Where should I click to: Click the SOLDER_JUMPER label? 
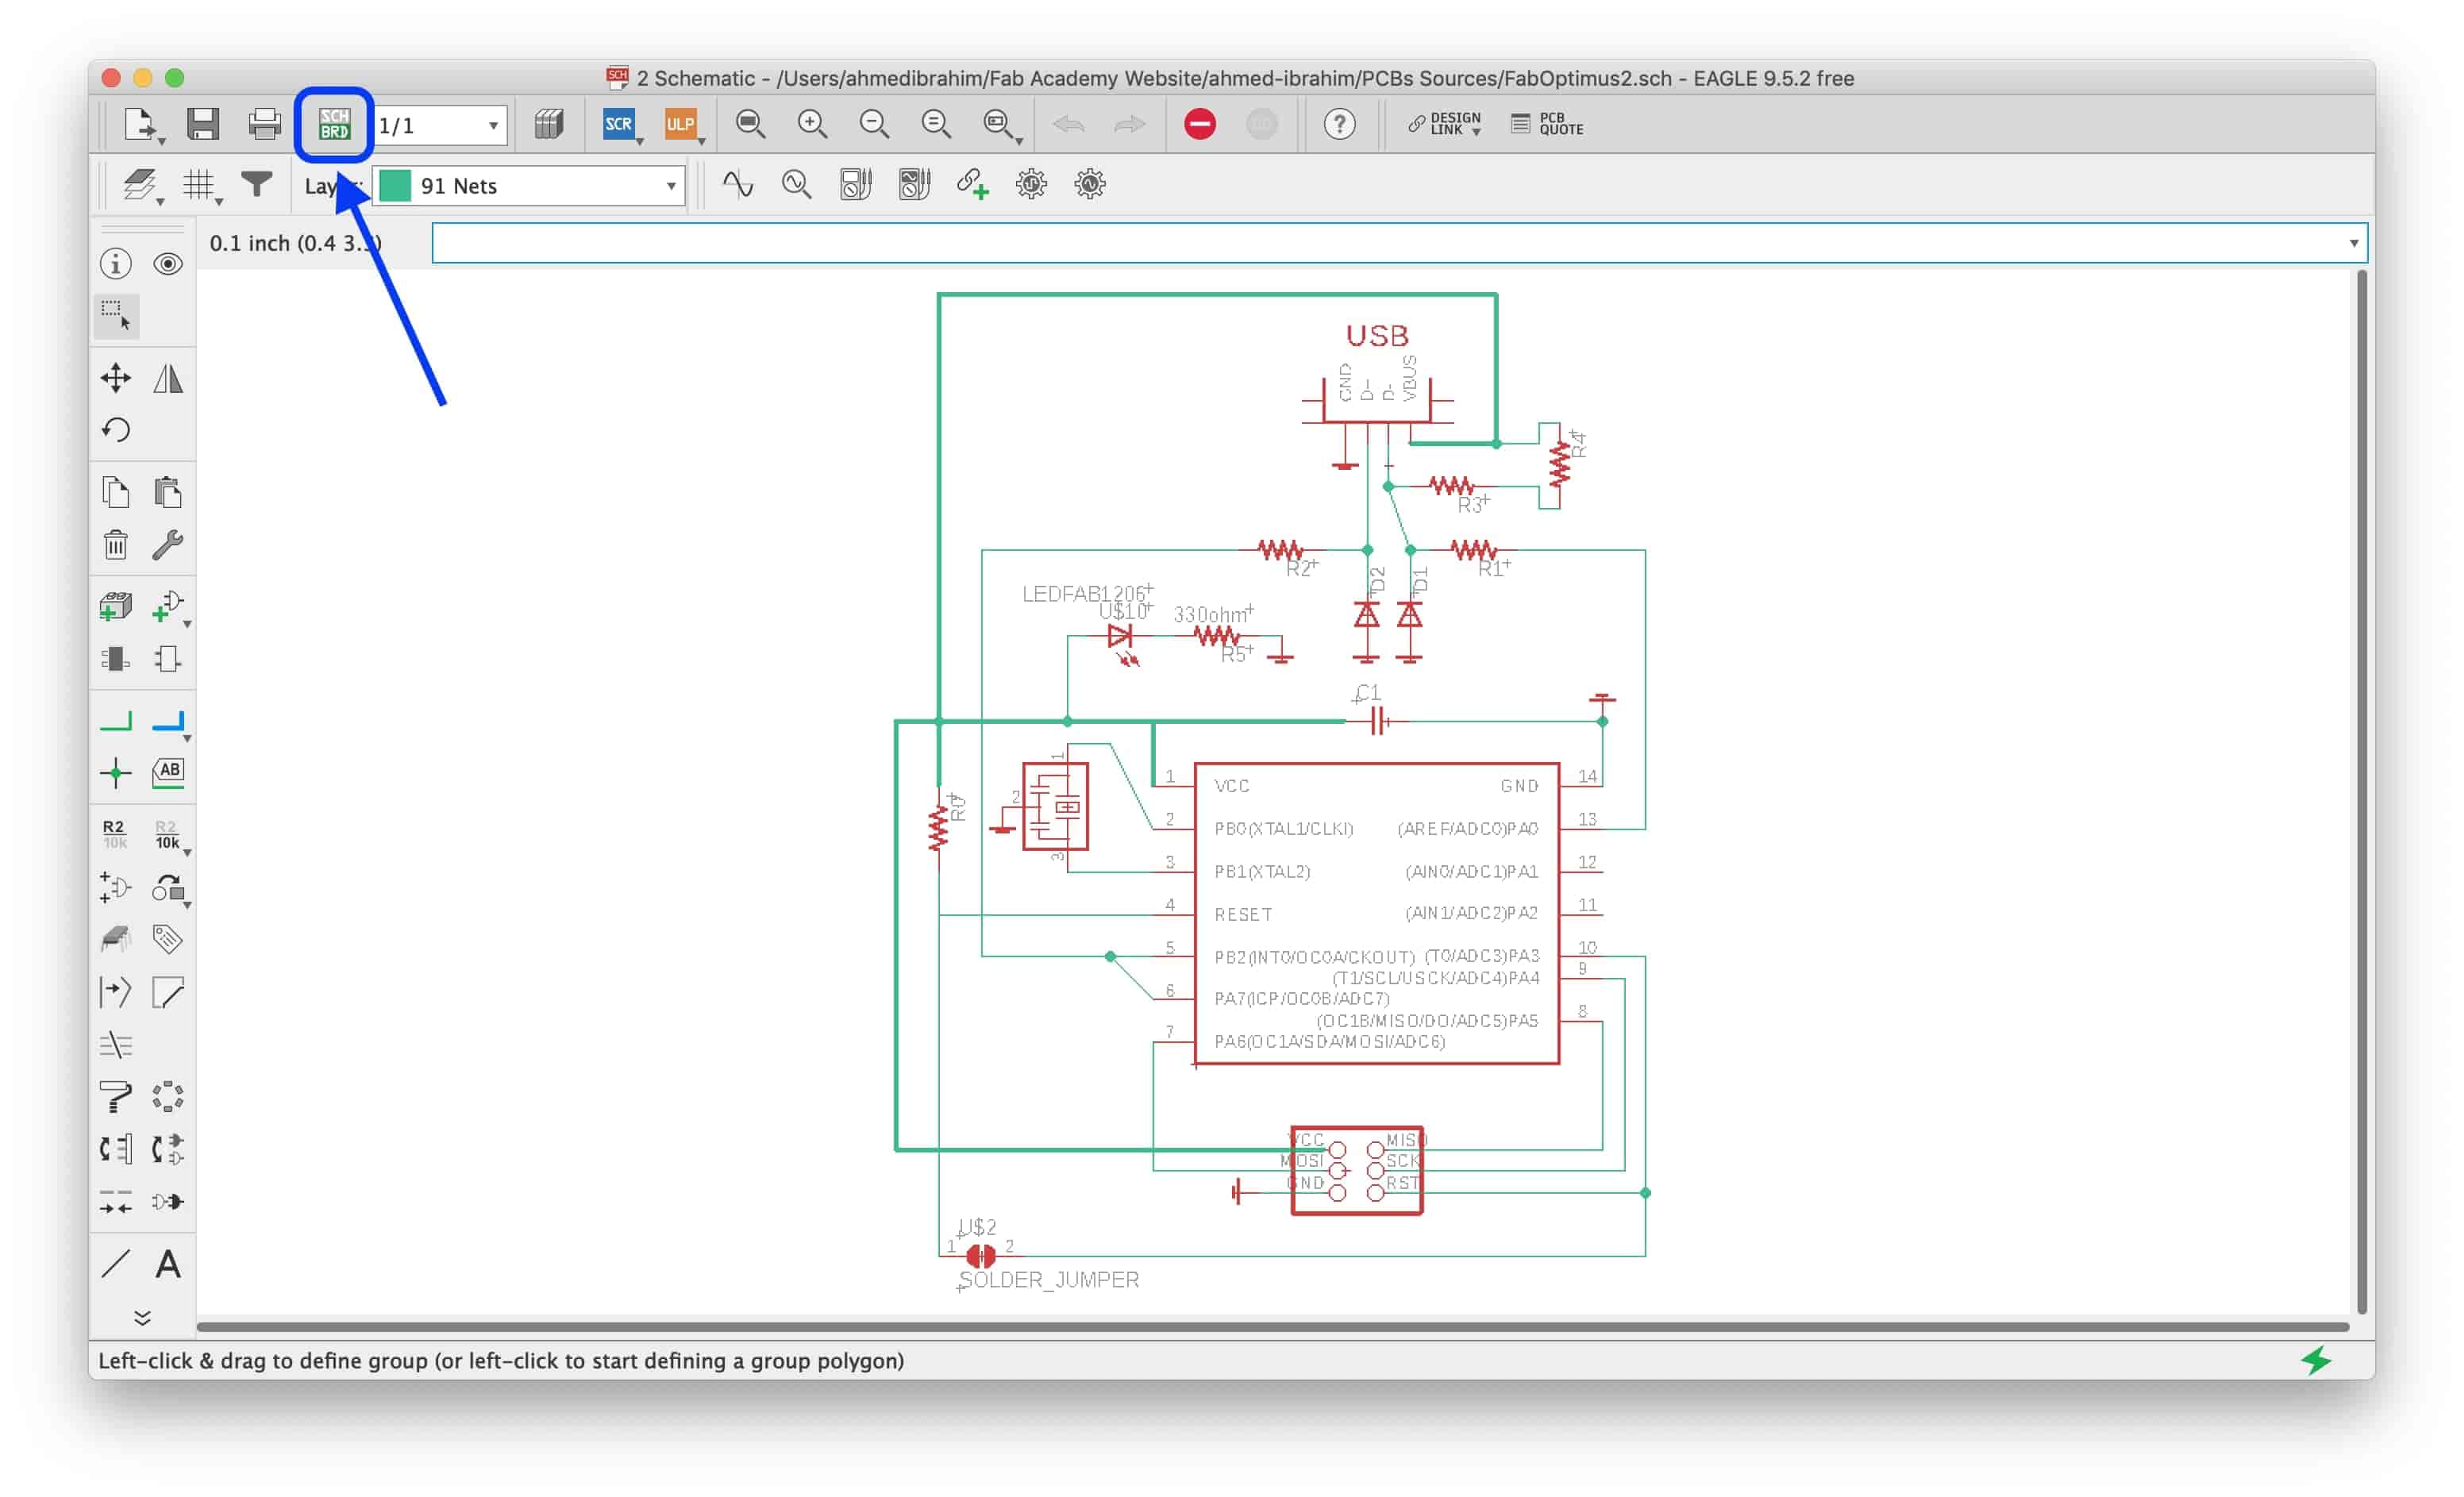click(1048, 1280)
